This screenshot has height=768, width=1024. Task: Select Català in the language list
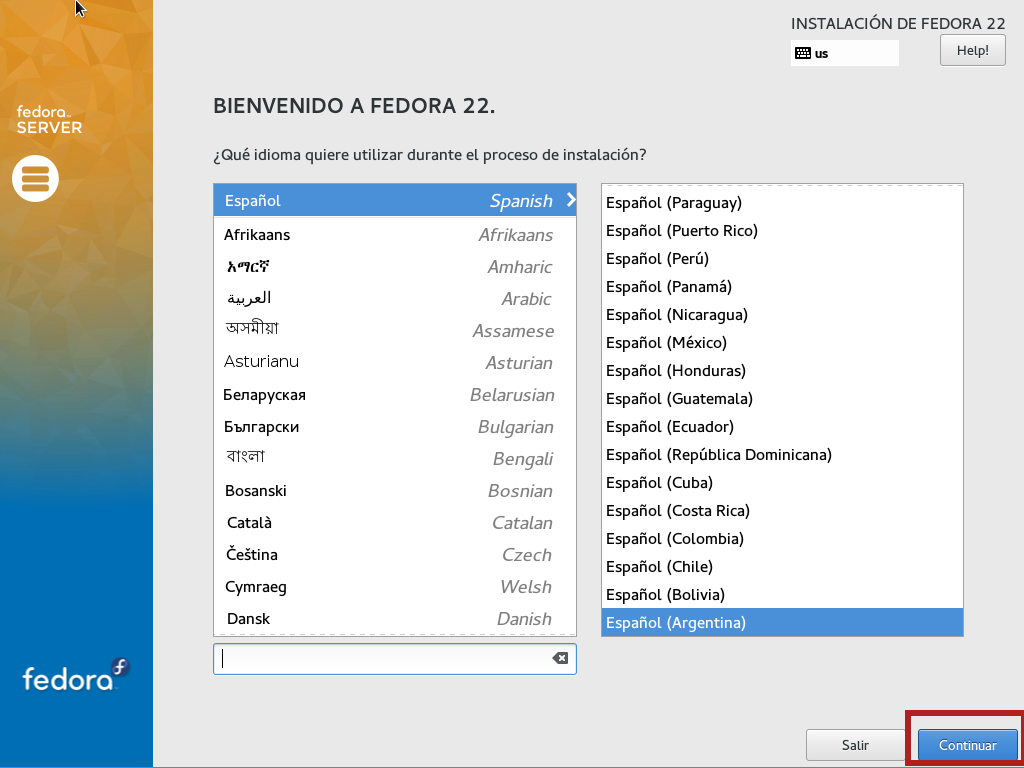[x=394, y=522]
